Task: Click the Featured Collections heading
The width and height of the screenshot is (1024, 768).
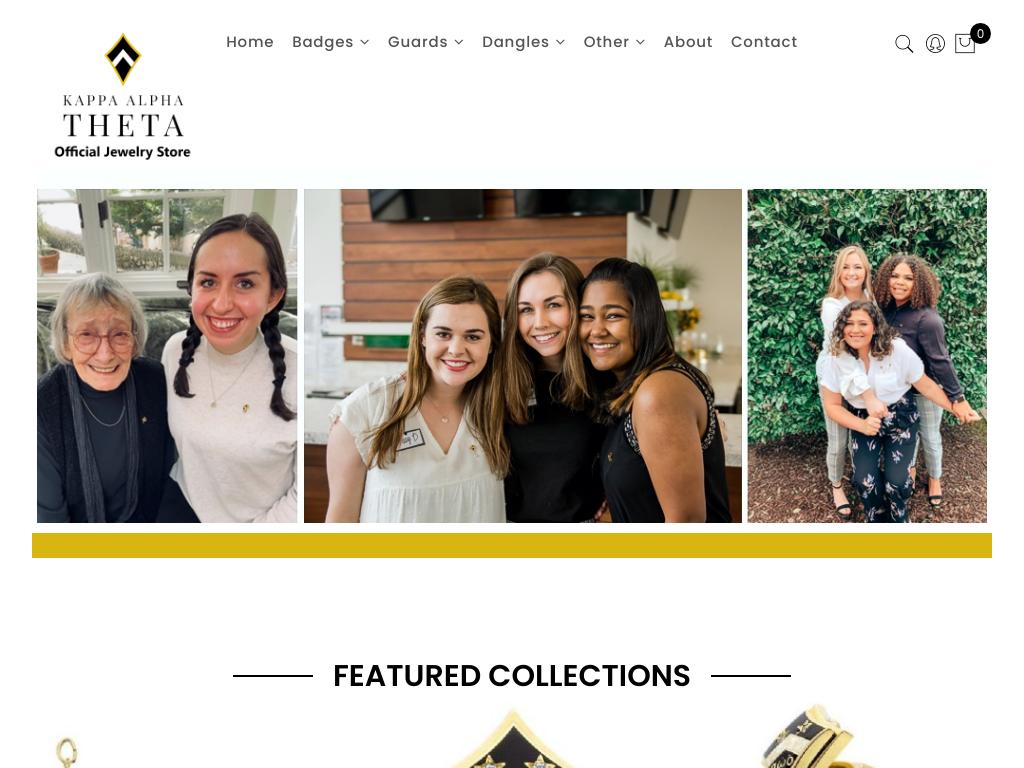Action: (512, 676)
